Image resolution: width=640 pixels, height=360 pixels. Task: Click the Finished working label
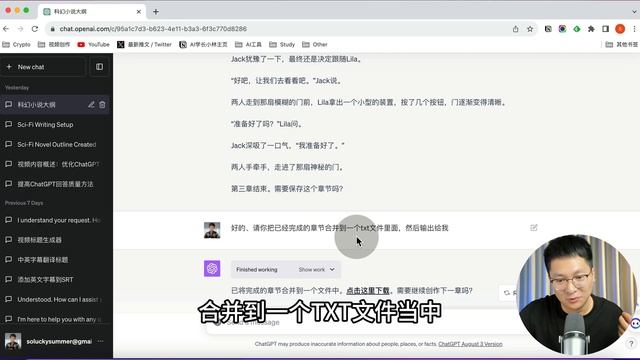[257, 269]
